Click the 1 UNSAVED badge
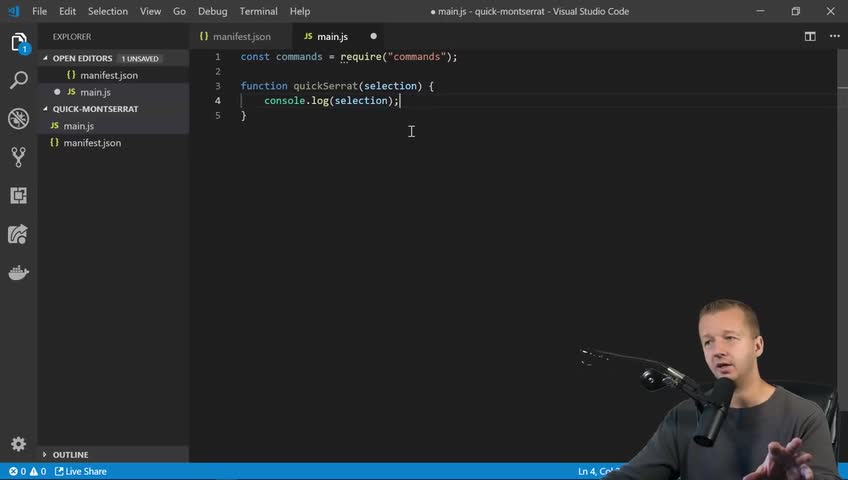The height and width of the screenshot is (480, 848). click(140, 58)
